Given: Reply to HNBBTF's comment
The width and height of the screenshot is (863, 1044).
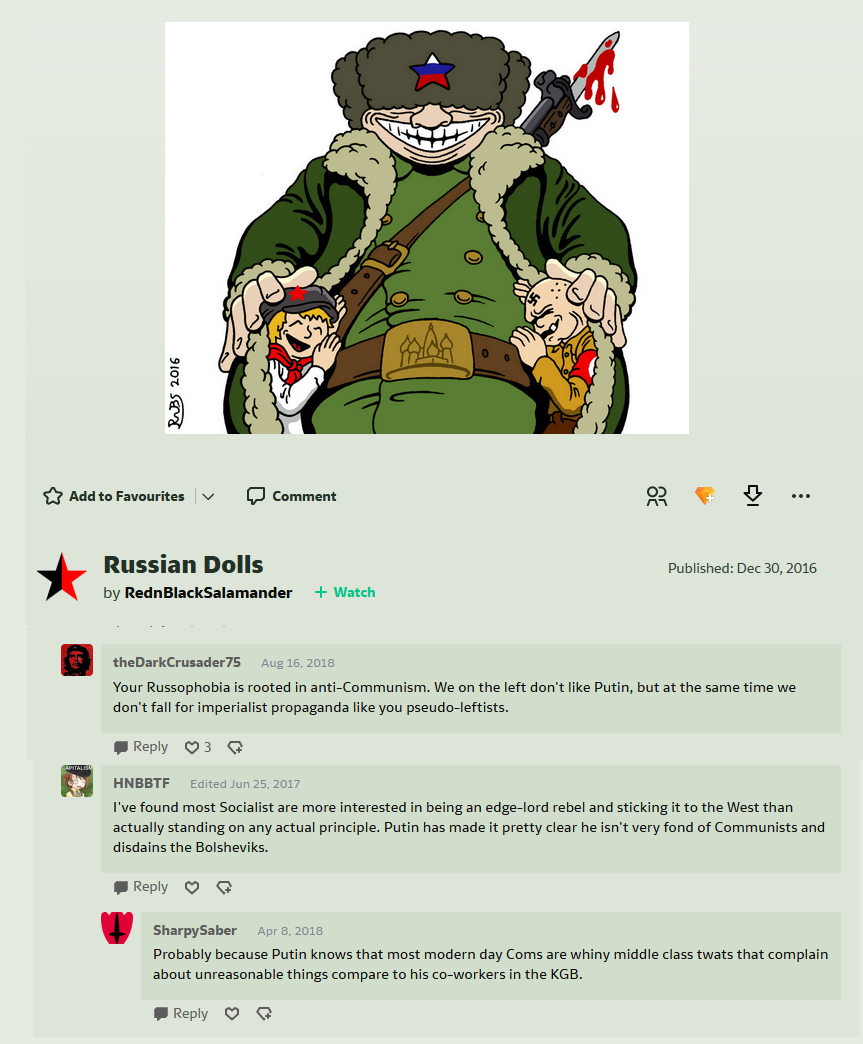Looking at the screenshot, I should (x=141, y=887).
